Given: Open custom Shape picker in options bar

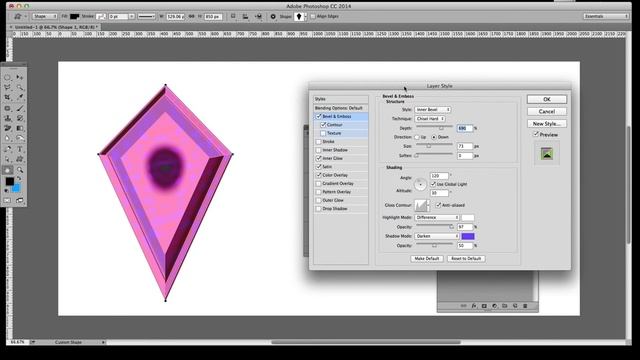Looking at the screenshot, I should point(300,16).
